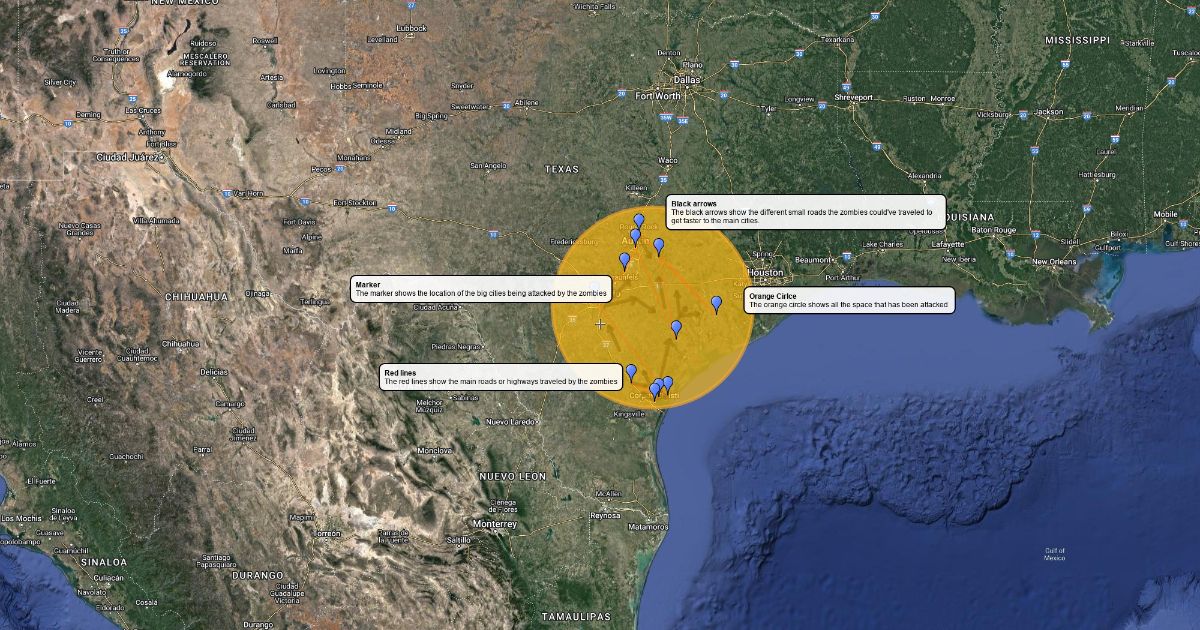The image size is (1200, 630).
Task: Click the Gulf of Mexico label
Action: (x=1054, y=554)
